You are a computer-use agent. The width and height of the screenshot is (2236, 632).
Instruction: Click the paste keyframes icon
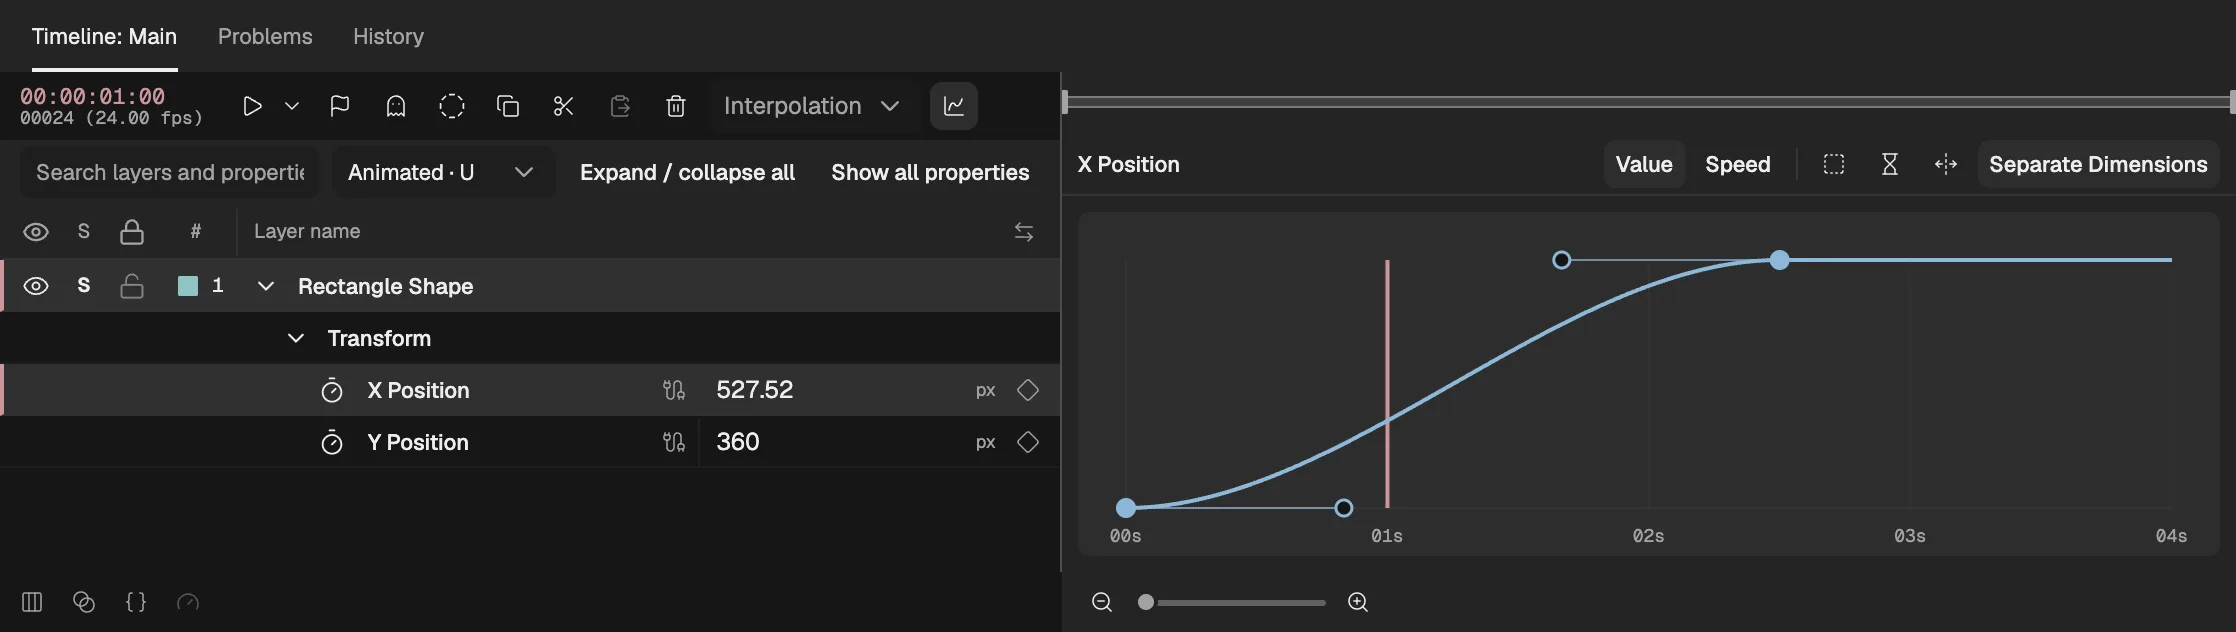(x=620, y=106)
